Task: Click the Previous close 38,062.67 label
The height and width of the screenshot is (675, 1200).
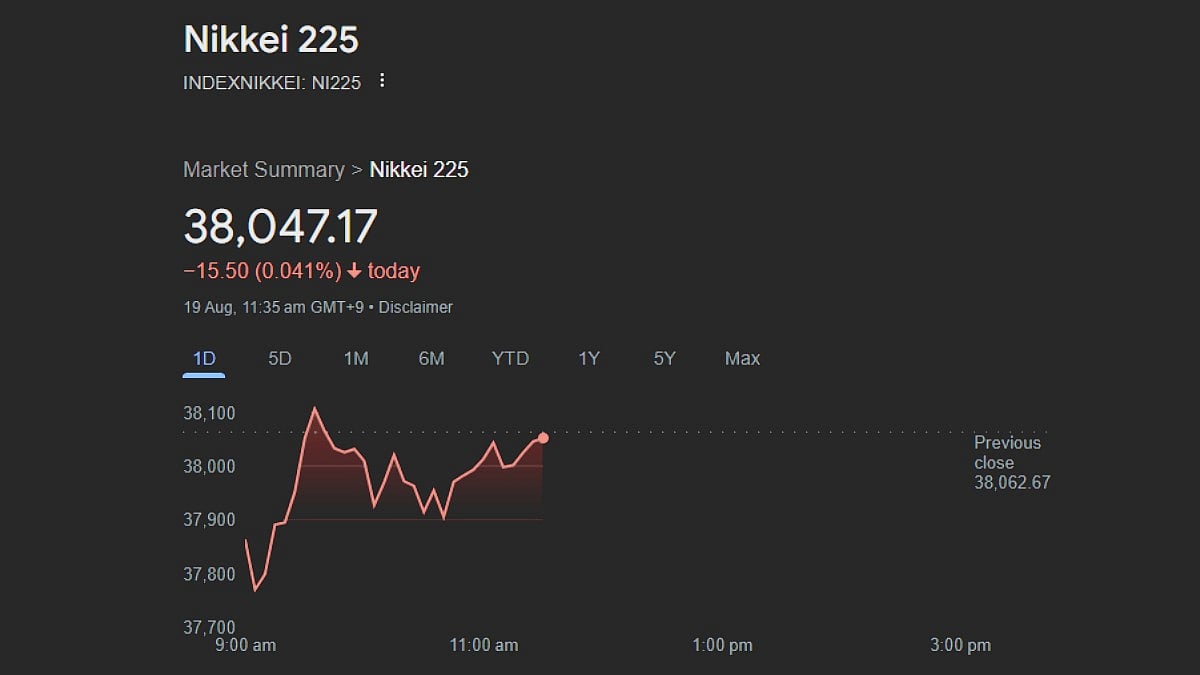Action: pyautogui.click(x=1011, y=463)
